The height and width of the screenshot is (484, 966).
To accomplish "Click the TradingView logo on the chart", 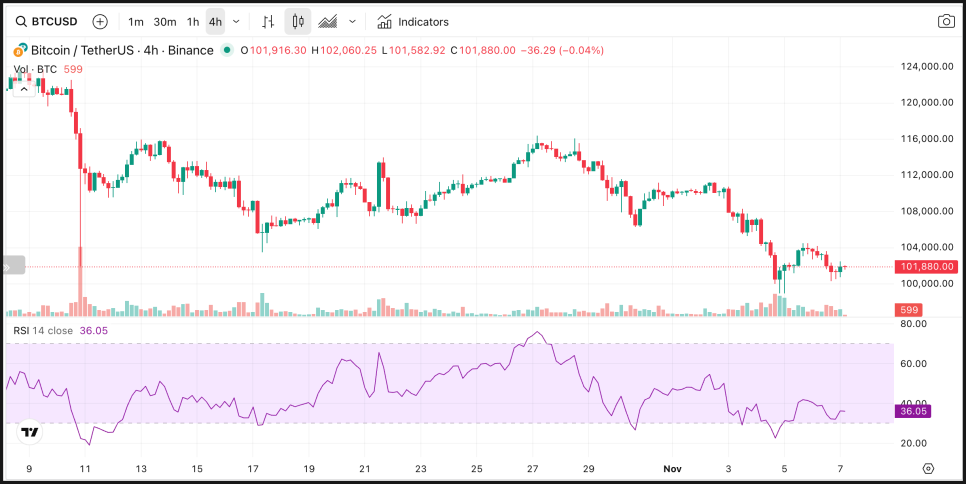I will click(x=30, y=432).
